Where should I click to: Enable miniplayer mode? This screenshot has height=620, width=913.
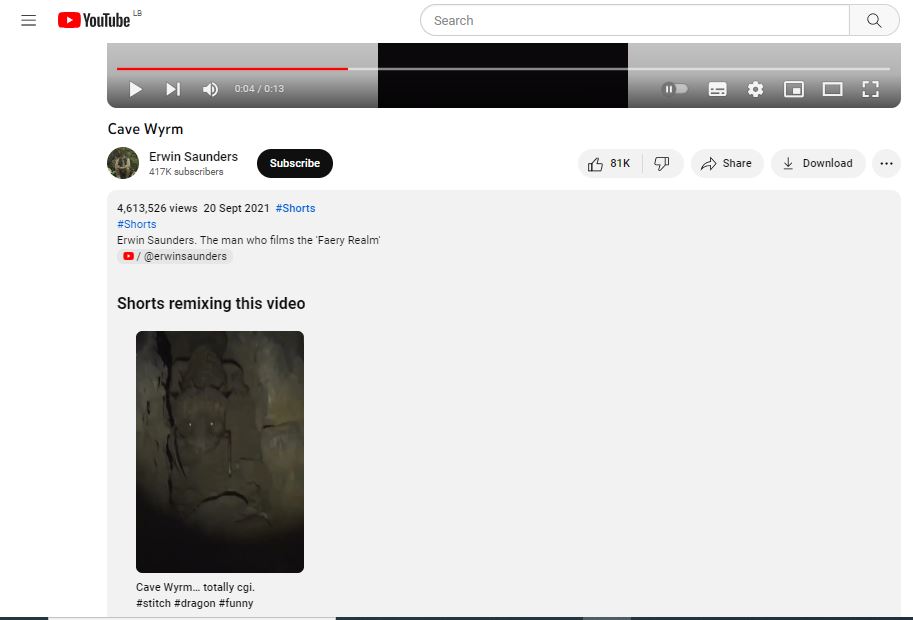(x=793, y=89)
